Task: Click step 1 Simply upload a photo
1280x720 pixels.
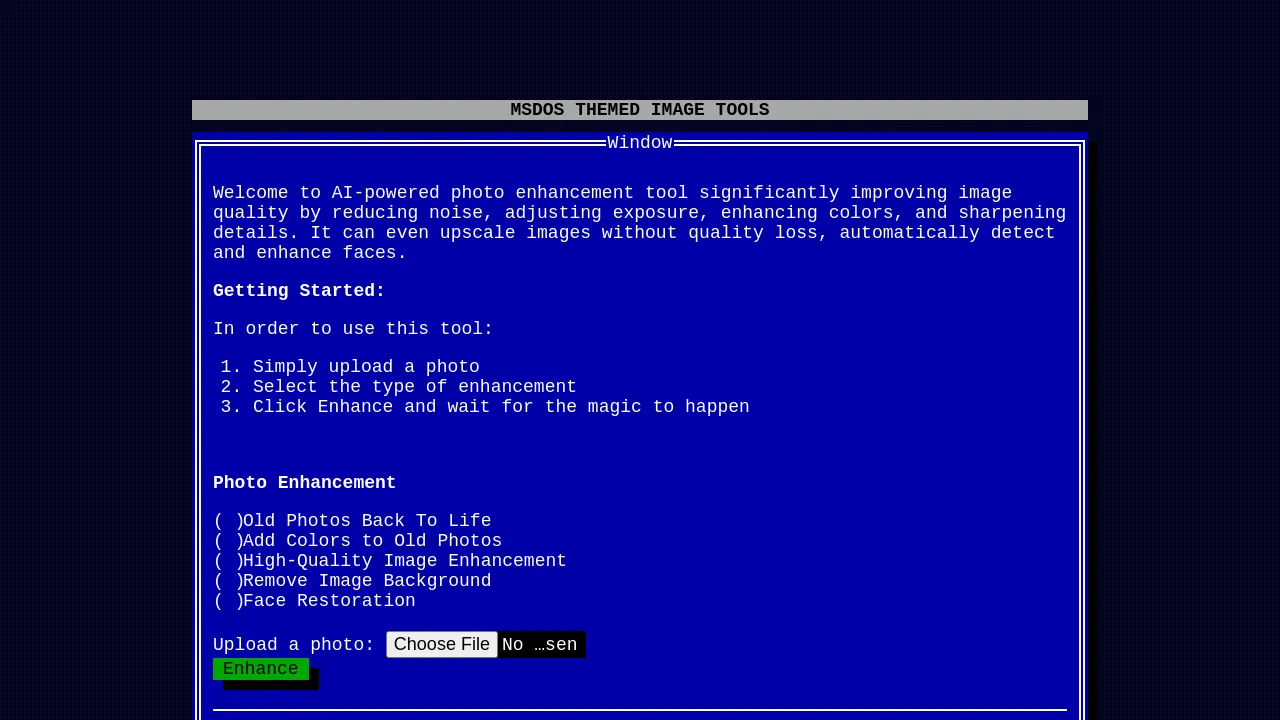Action: coord(366,366)
